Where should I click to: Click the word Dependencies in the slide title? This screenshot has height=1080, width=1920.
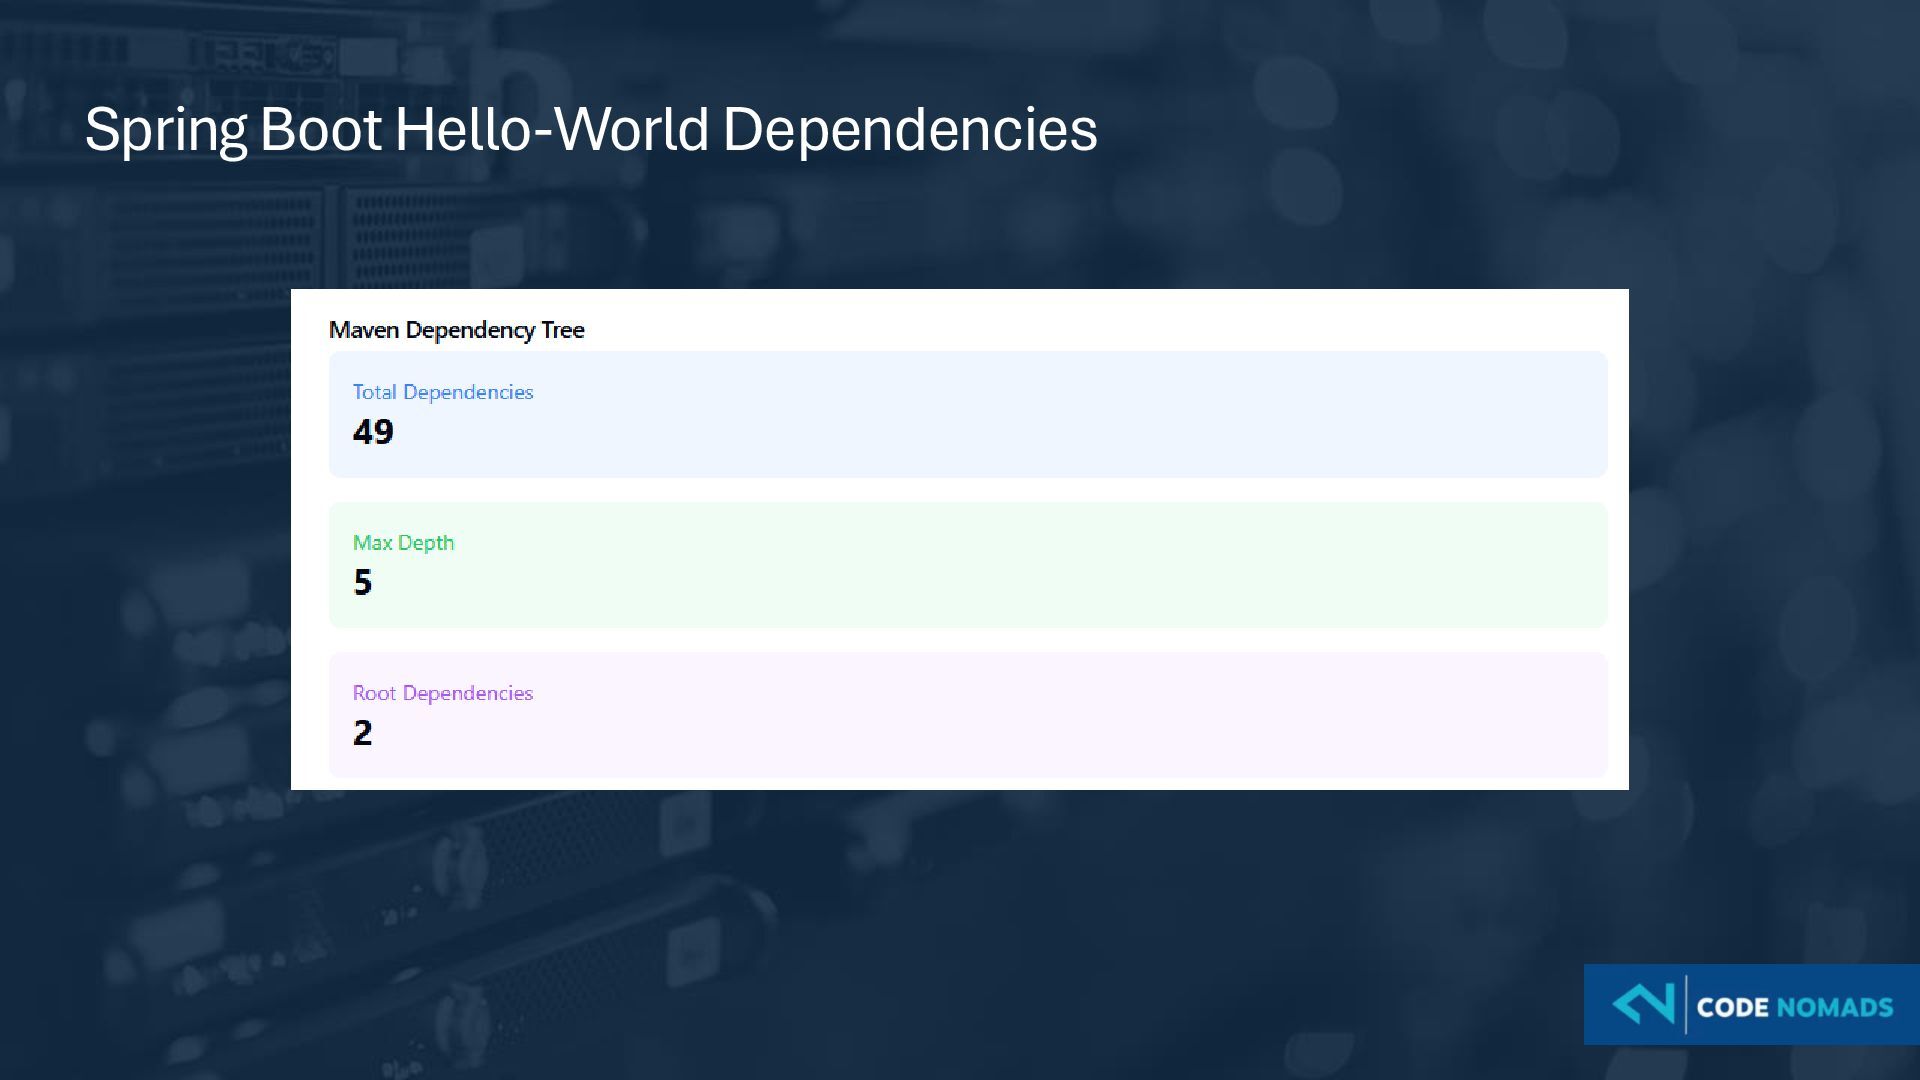click(909, 129)
